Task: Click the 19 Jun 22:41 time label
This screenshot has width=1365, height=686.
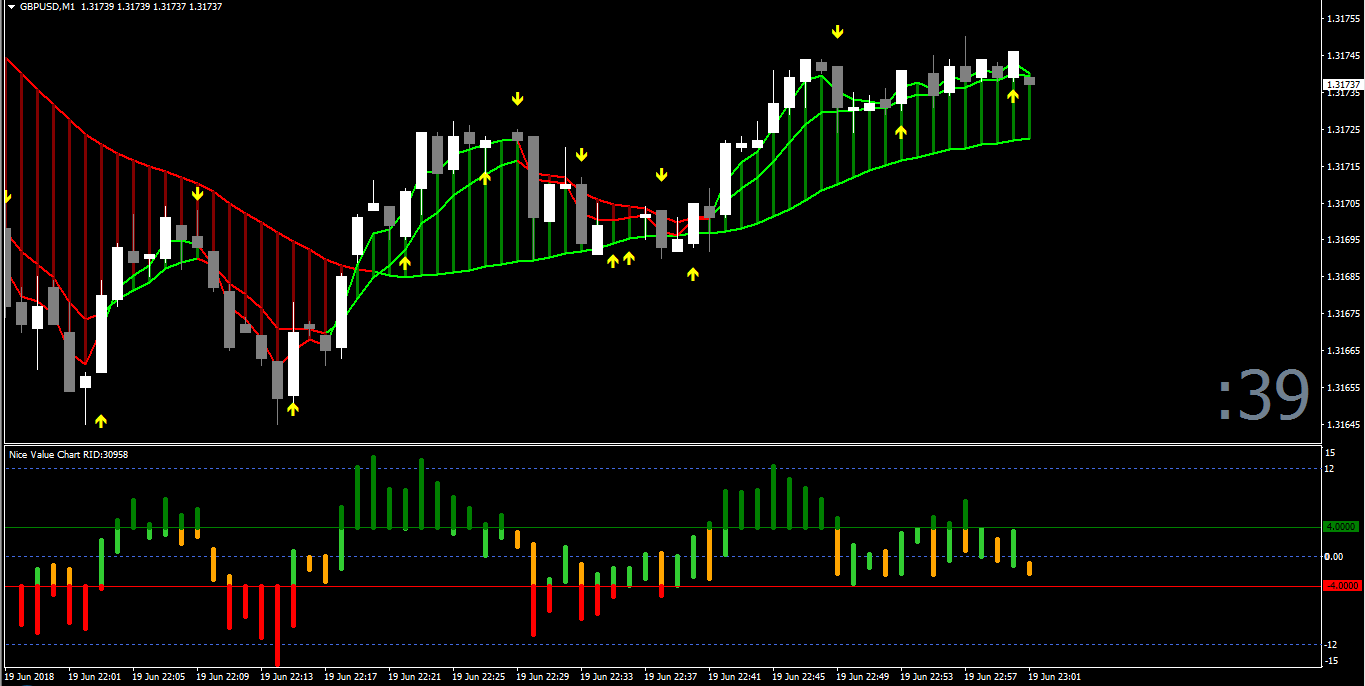Action: point(734,677)
